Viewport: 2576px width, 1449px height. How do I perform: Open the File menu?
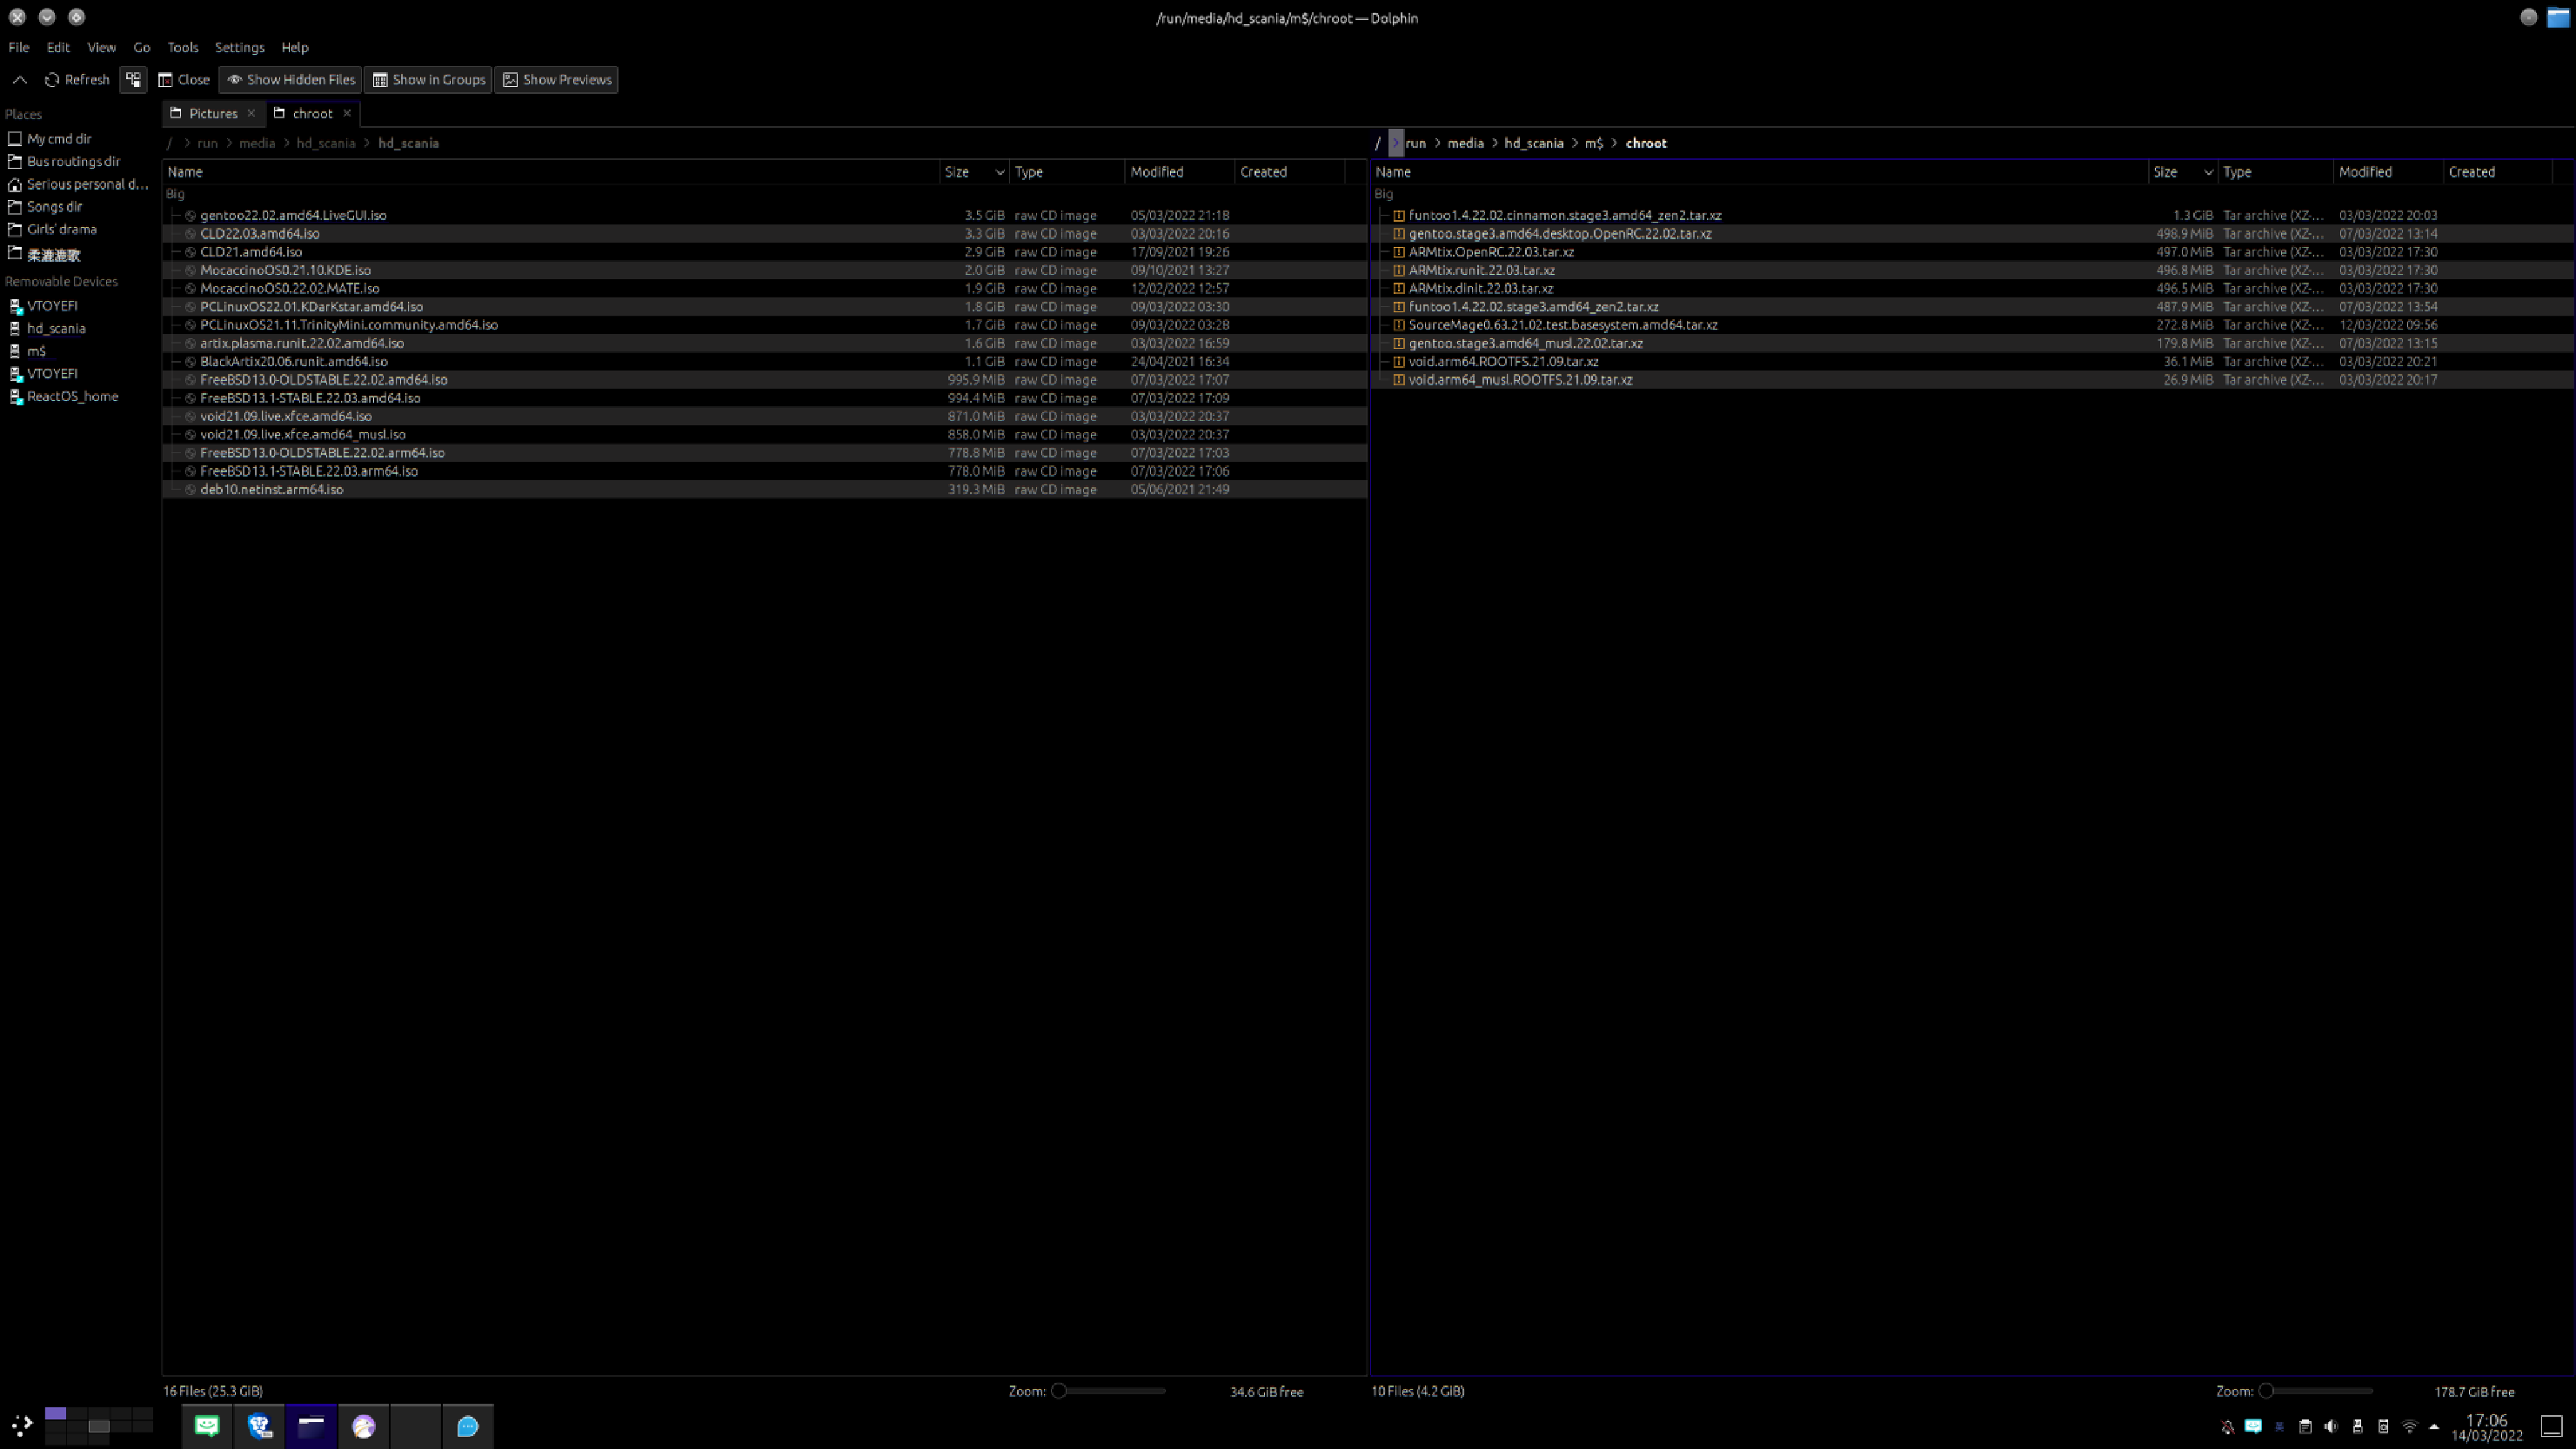19,47
